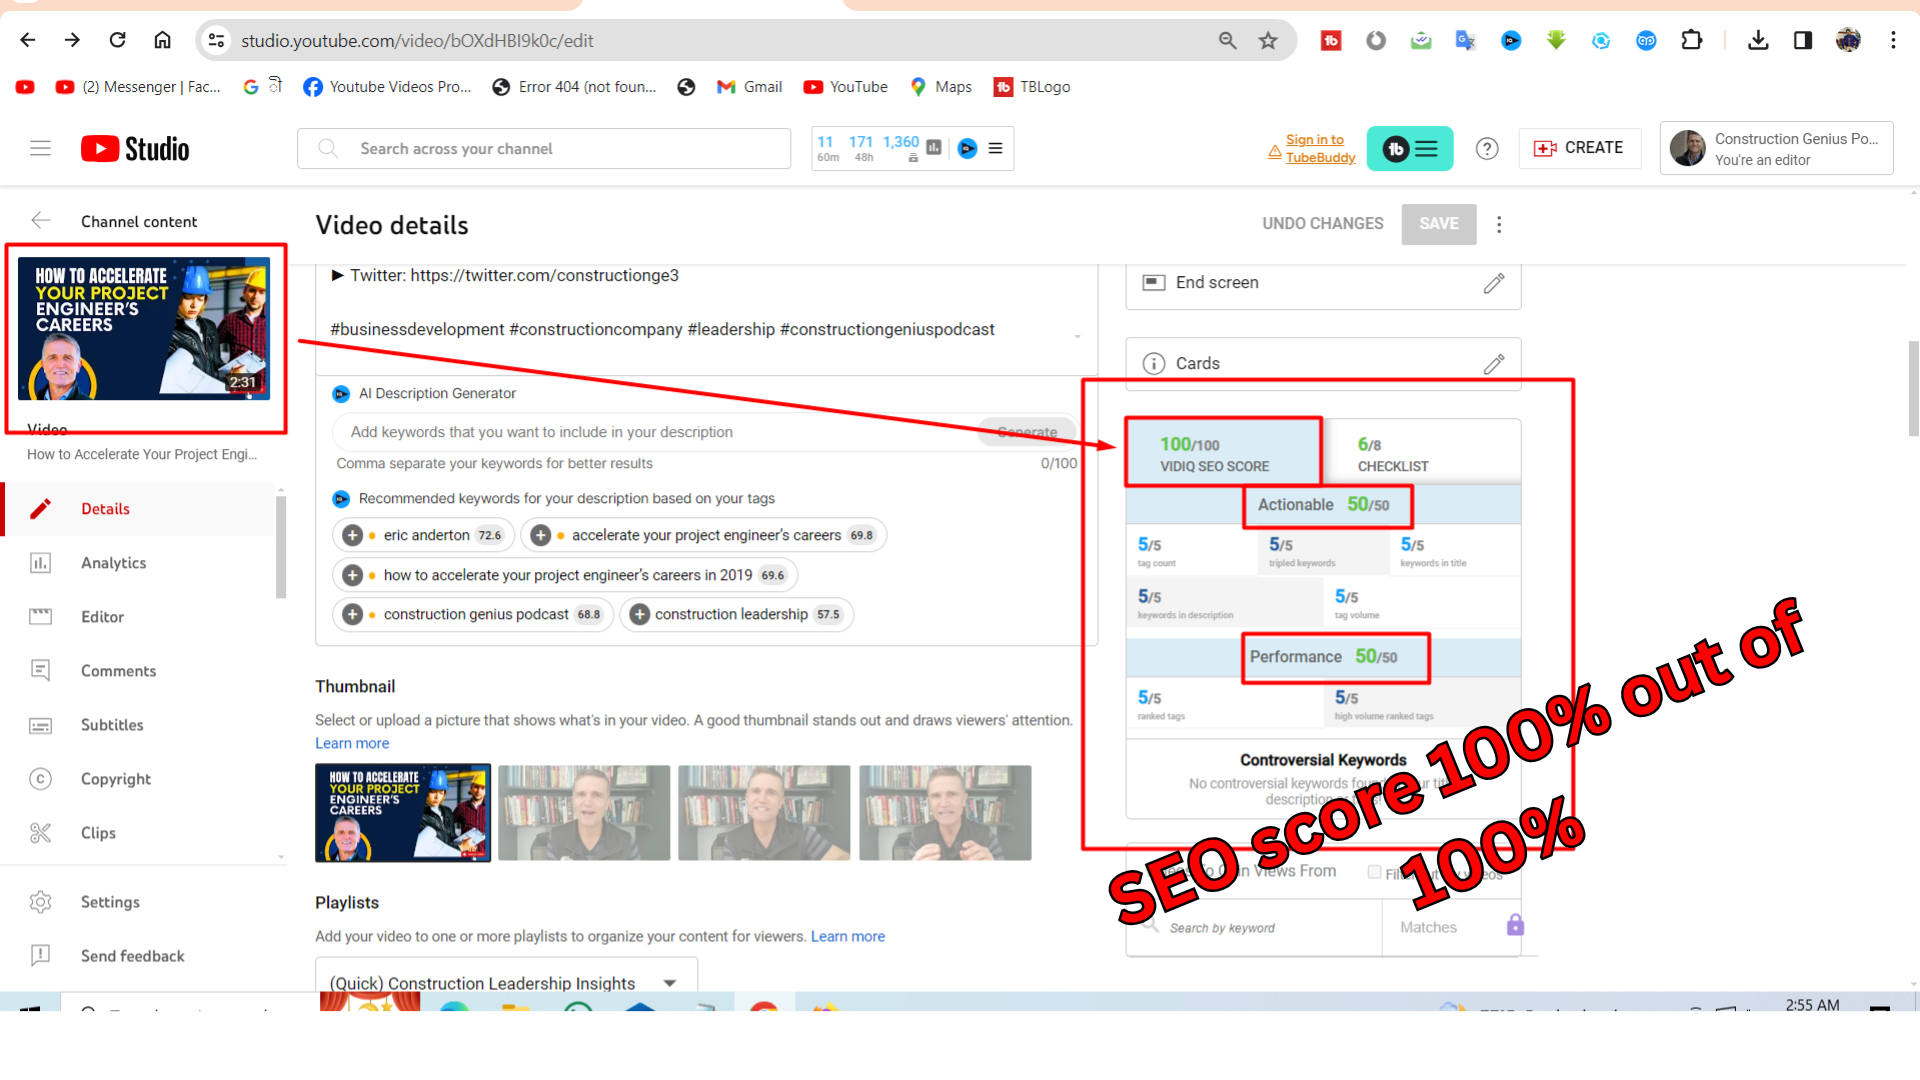This screenshot has height=1080, width=1920.
Task: Click the CREATE button
Action: 1579,148
